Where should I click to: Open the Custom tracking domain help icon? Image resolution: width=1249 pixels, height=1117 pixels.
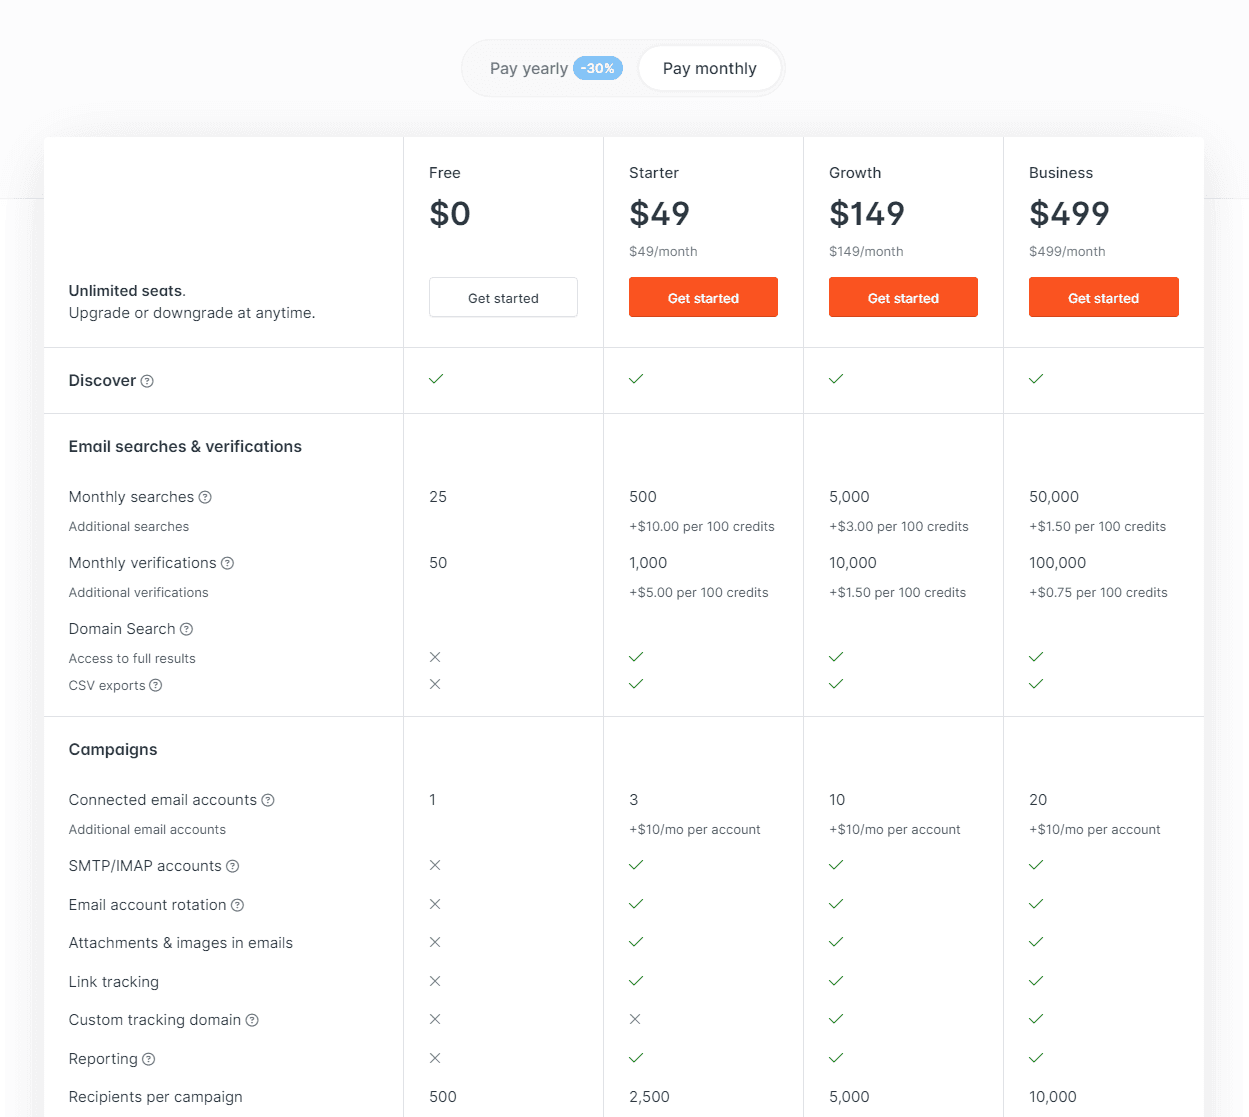(x=251, y=1020)
